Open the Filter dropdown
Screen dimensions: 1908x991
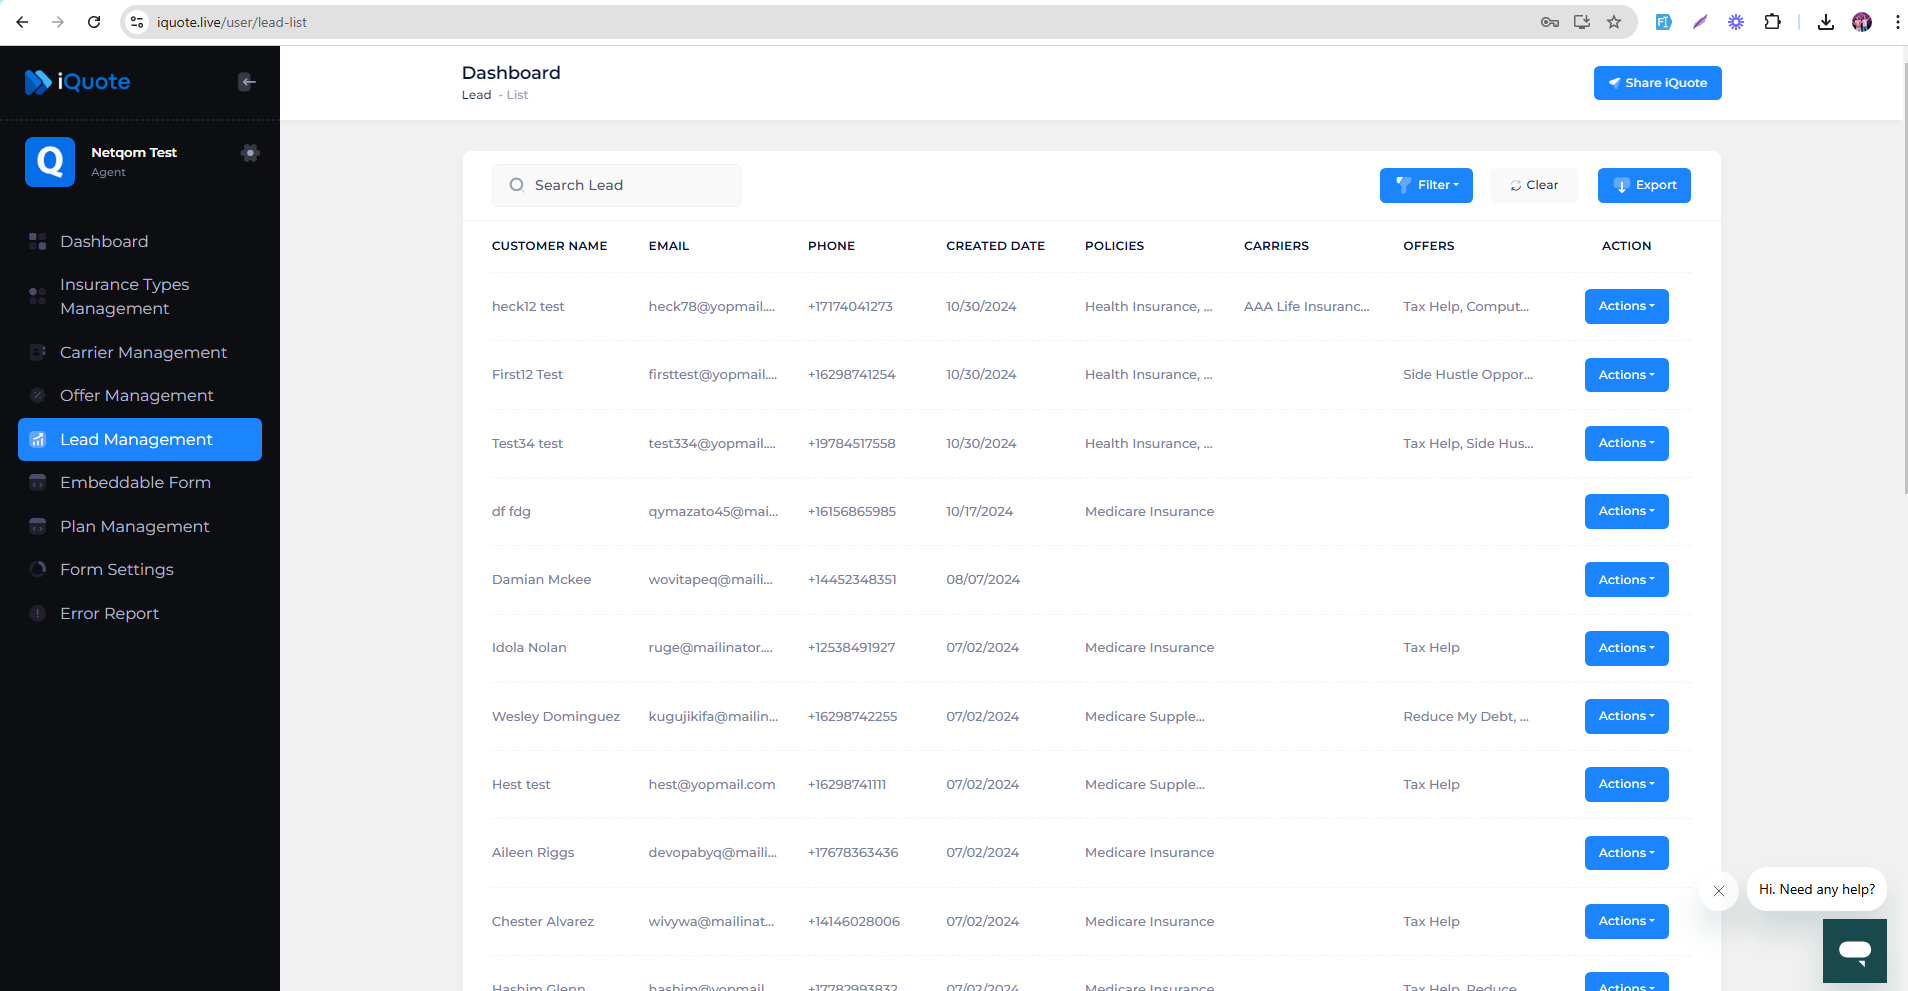(1426, 185)
